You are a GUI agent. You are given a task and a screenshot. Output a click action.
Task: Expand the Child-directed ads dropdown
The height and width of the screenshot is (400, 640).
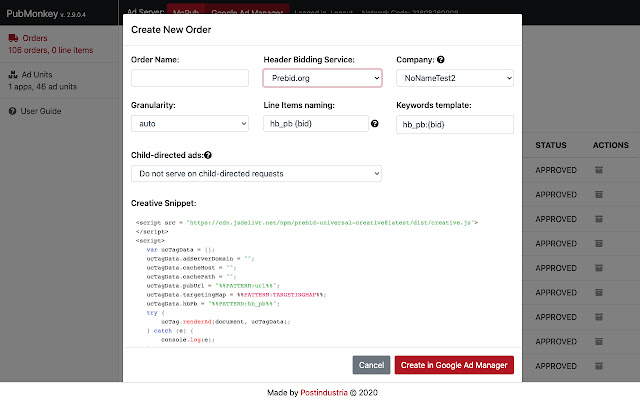tap(256, 173)
